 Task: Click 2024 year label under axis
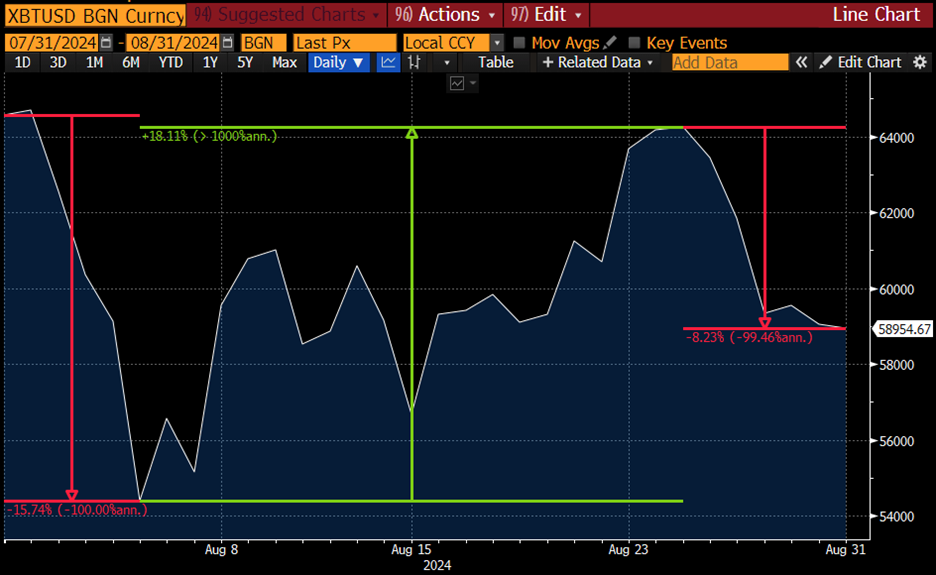click(x=438, y=565)
